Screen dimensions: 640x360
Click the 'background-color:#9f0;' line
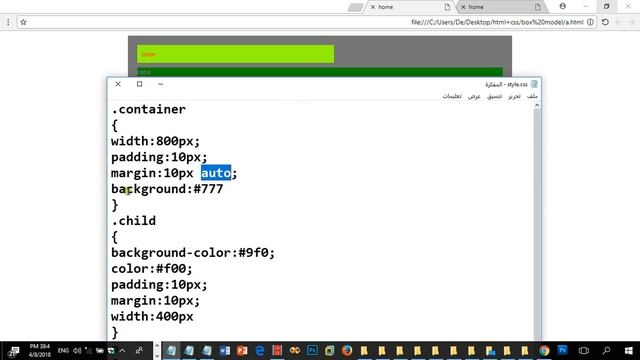[193, 253]
